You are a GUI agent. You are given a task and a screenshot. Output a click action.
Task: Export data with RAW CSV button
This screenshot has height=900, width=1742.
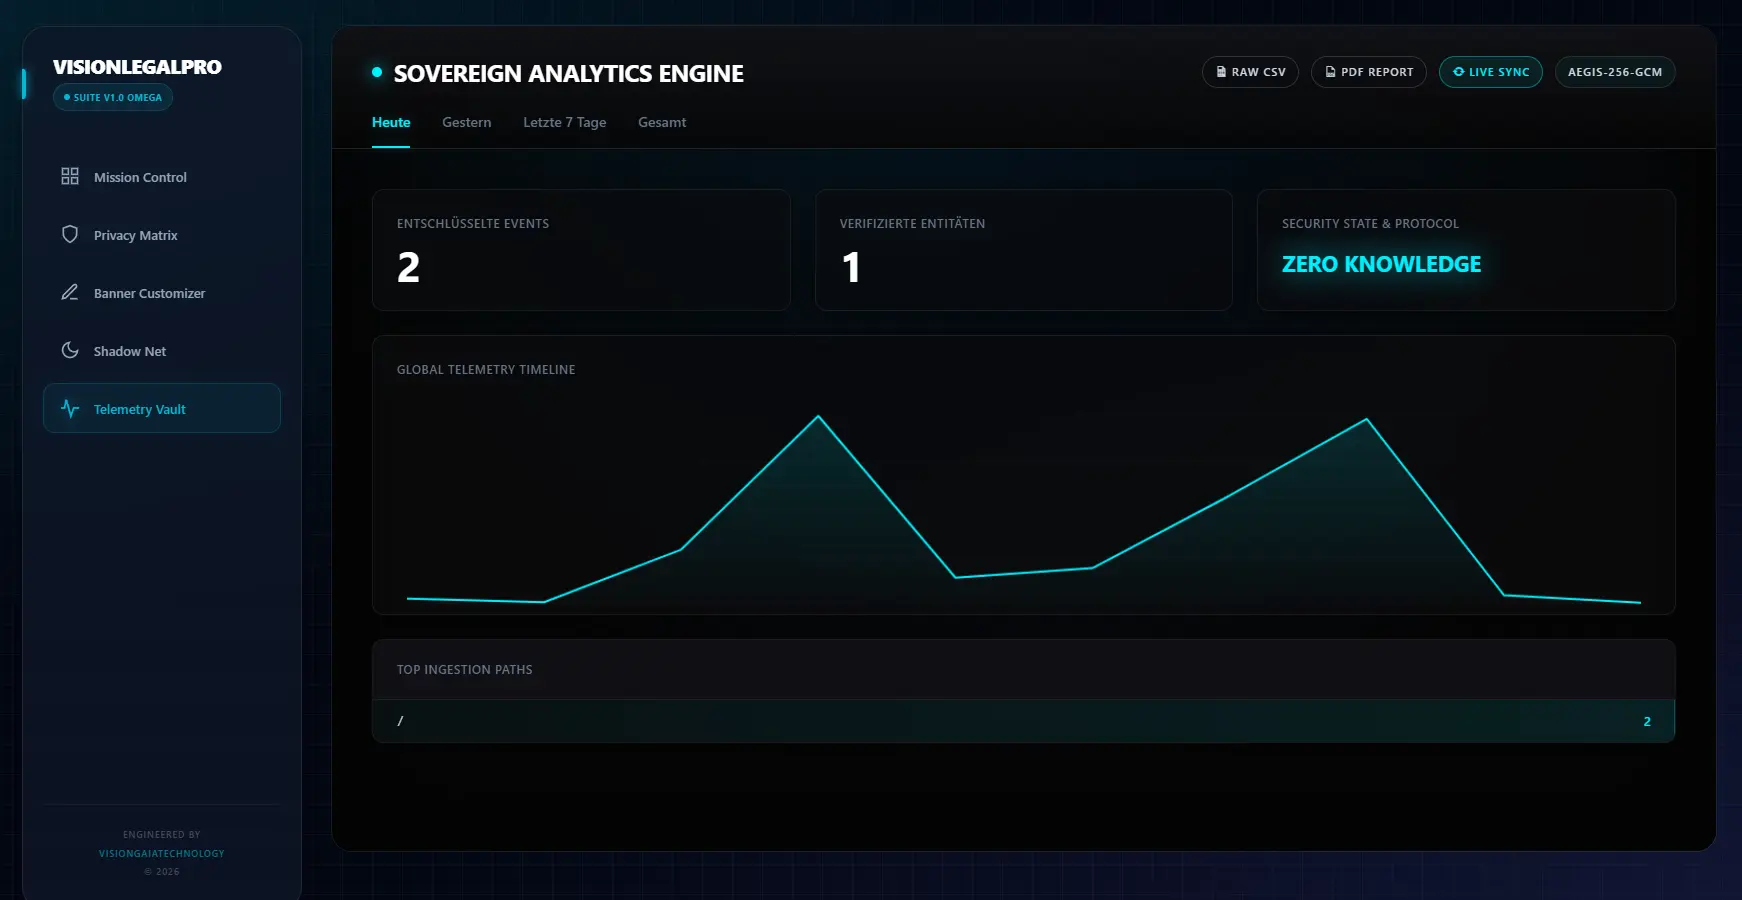(1250, 72)
